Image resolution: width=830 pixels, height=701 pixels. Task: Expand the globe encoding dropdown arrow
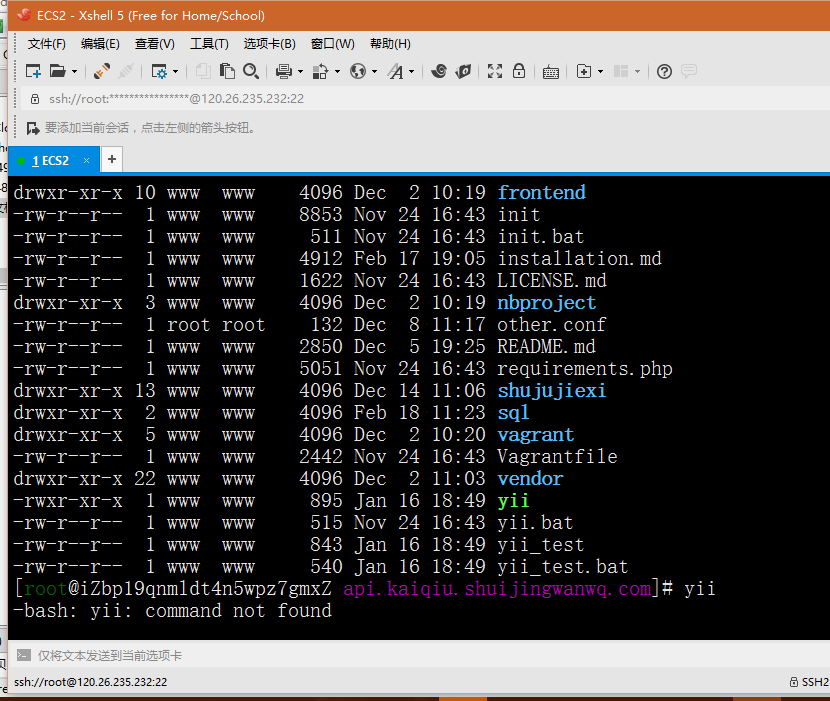tap(375, 71)
